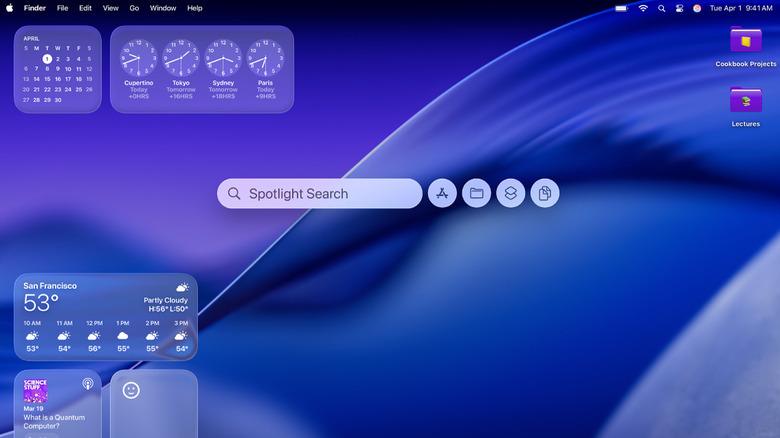Open the Finder menu
Image resolution: width=780 pixels, height=438 pixels.
point(35,8)
